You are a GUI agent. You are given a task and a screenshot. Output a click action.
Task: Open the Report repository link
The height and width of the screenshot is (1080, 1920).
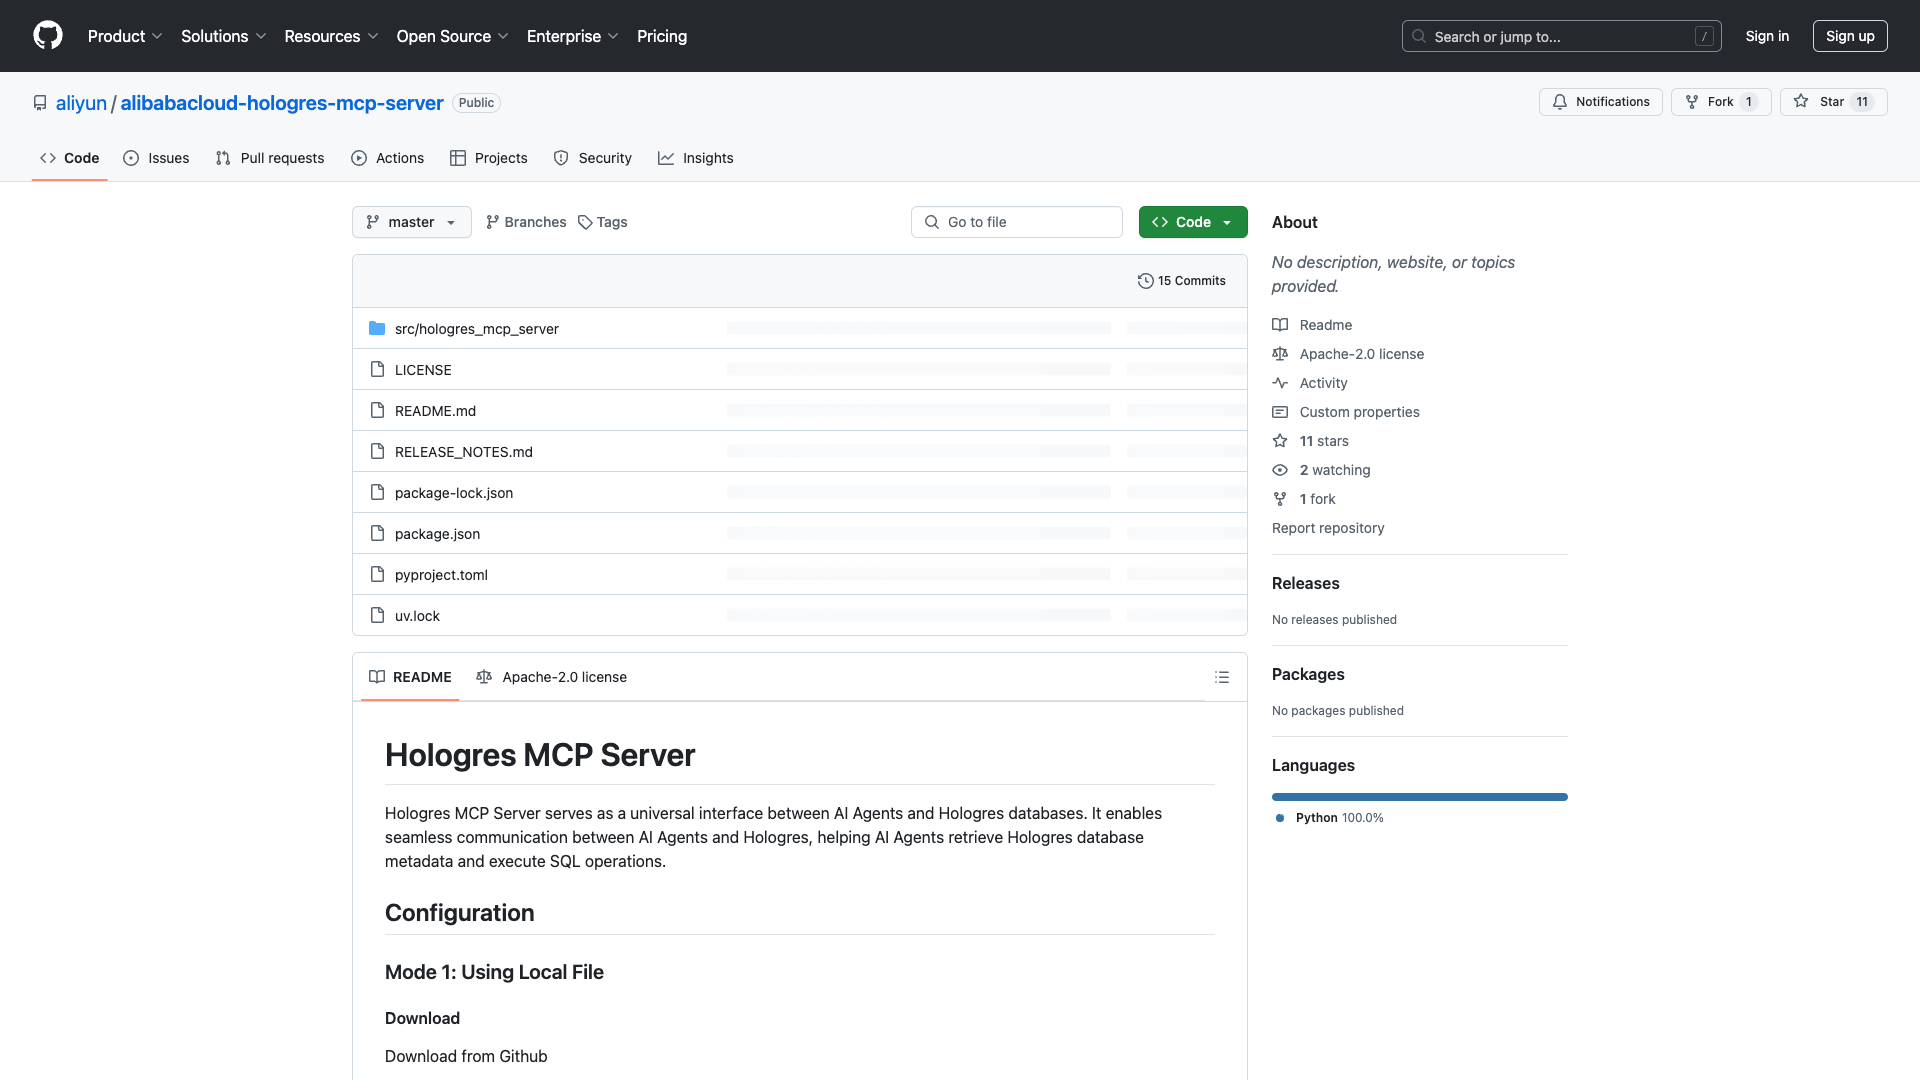1327,528
